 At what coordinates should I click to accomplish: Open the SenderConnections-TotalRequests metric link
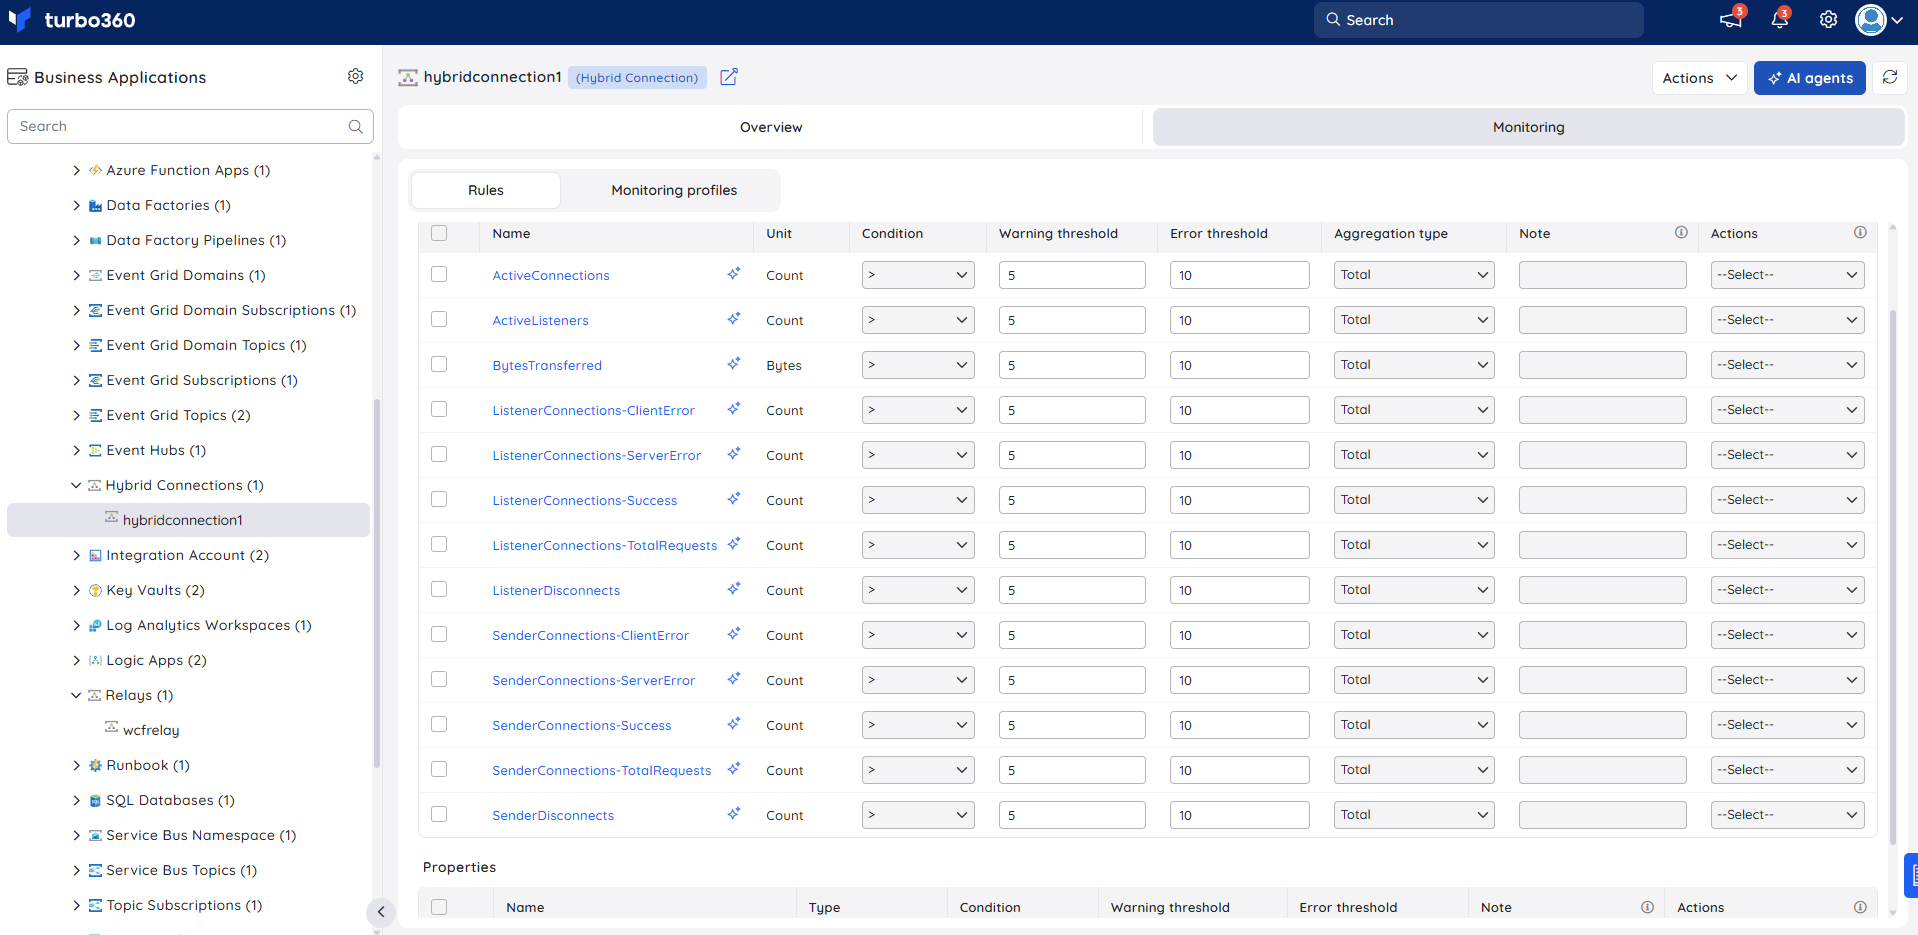point(602,771)
